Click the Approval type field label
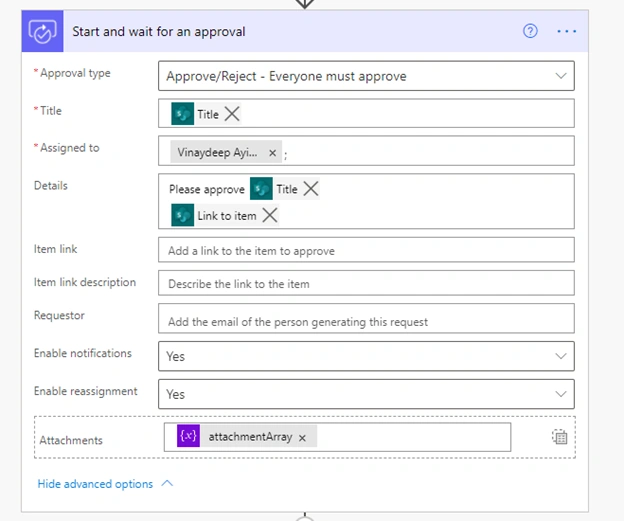624x521 pixels. pyautogui.click(x=75, y=73)
